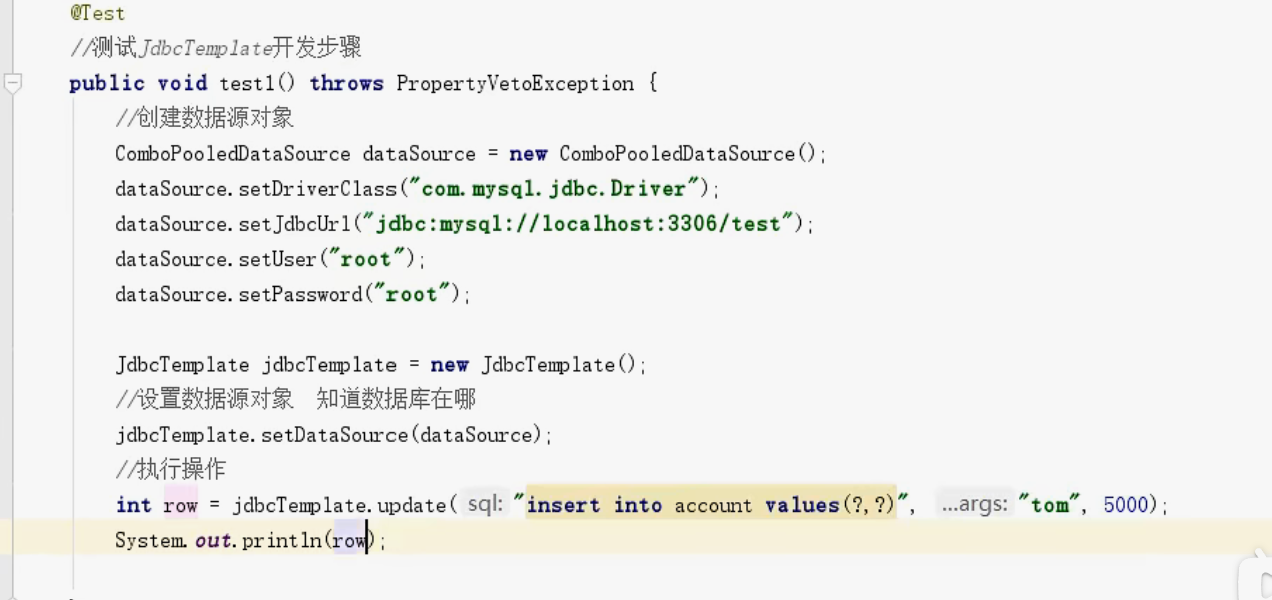Click "new" before JdbcTemplate()

click(450, 365)
